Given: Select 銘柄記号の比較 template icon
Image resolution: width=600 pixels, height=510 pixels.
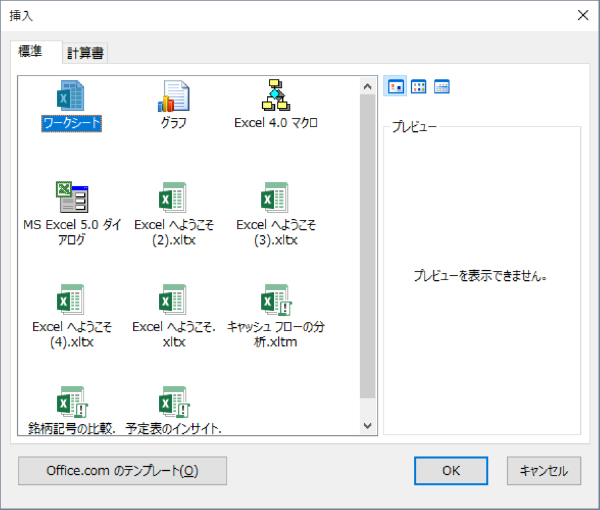Looking at the screenshot, I should click(72, 402).
